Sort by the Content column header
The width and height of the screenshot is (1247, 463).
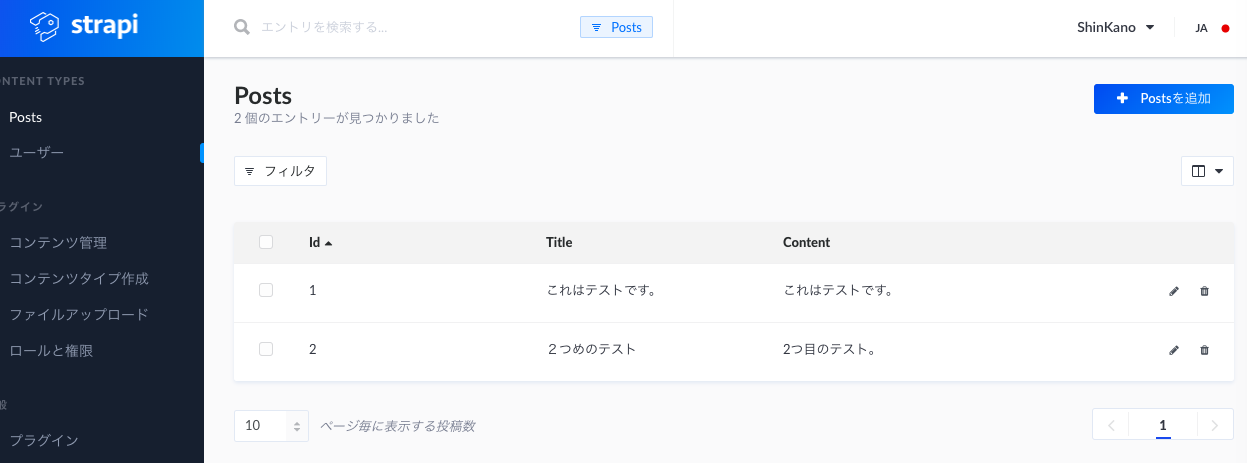tap(806, 242)
